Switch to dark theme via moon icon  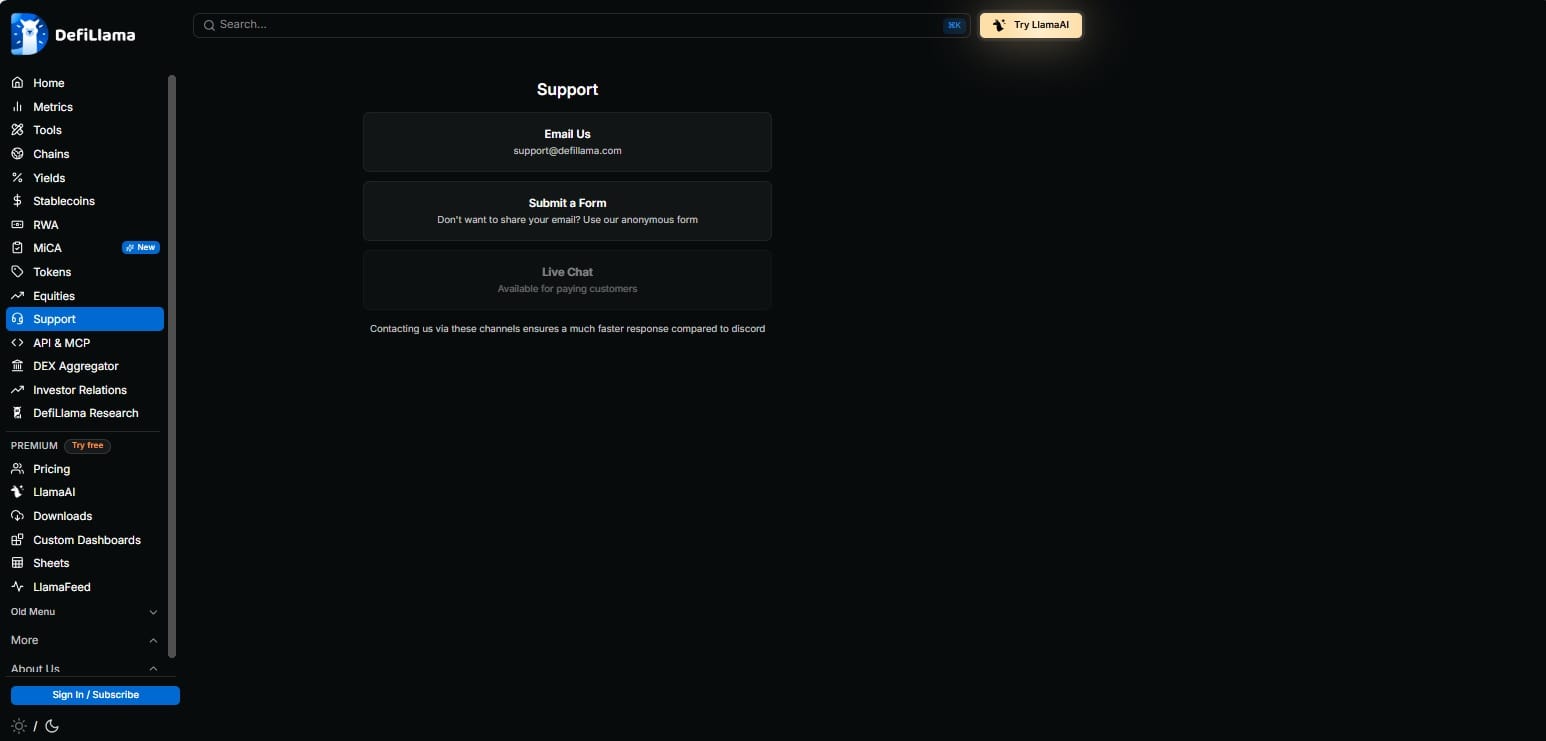click(x=52, y=726)
